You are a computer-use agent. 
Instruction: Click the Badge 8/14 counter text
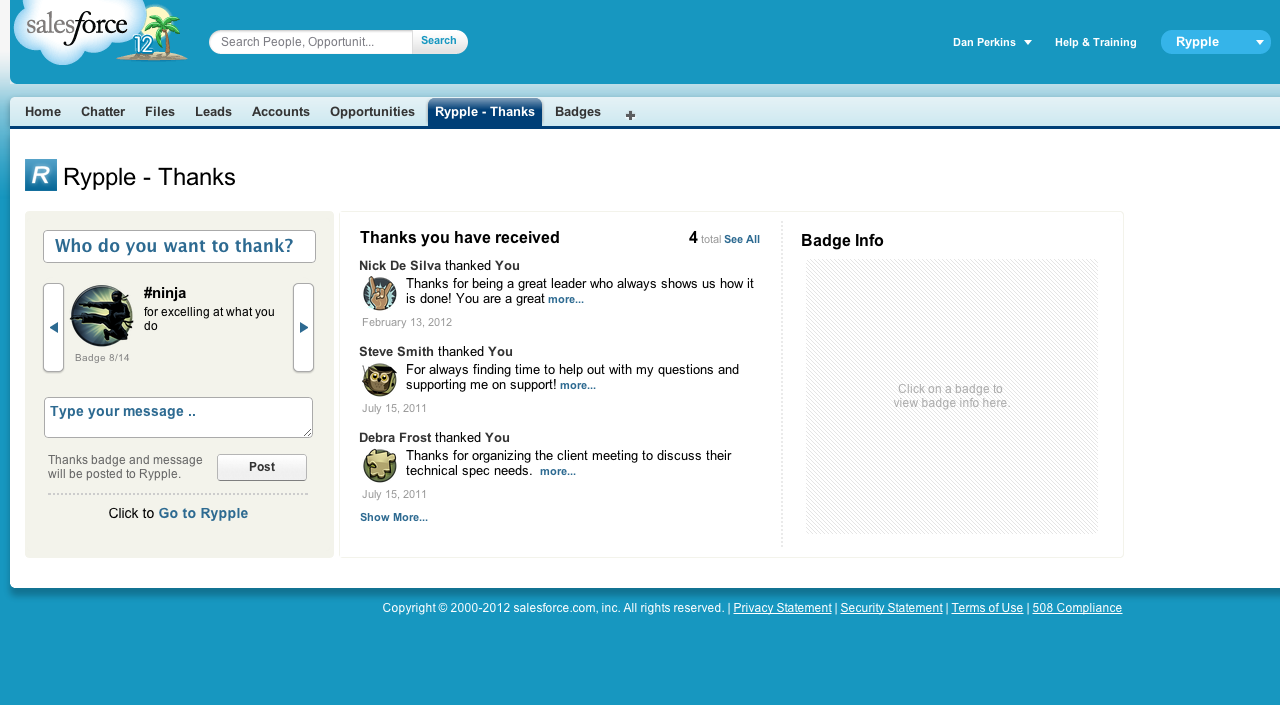[102, 357]
